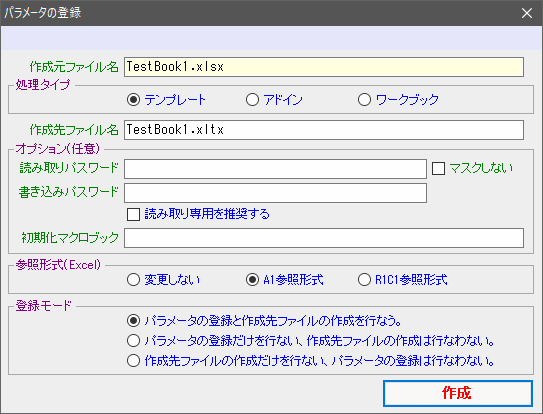Click the 初期化マクロブック label
Viewport: 543px width, 414px height.
(x=70, y=238)
